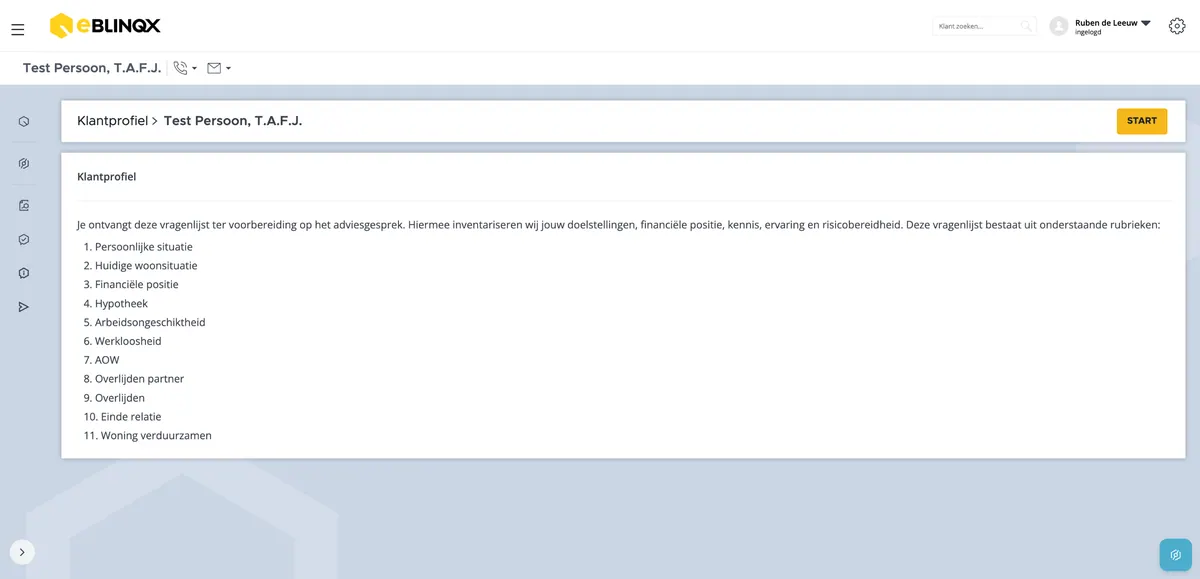Open the checkmark badge icon in the sidebar
The height and width of the screenshot is (579, 1200).
click(x=24, y=239)
